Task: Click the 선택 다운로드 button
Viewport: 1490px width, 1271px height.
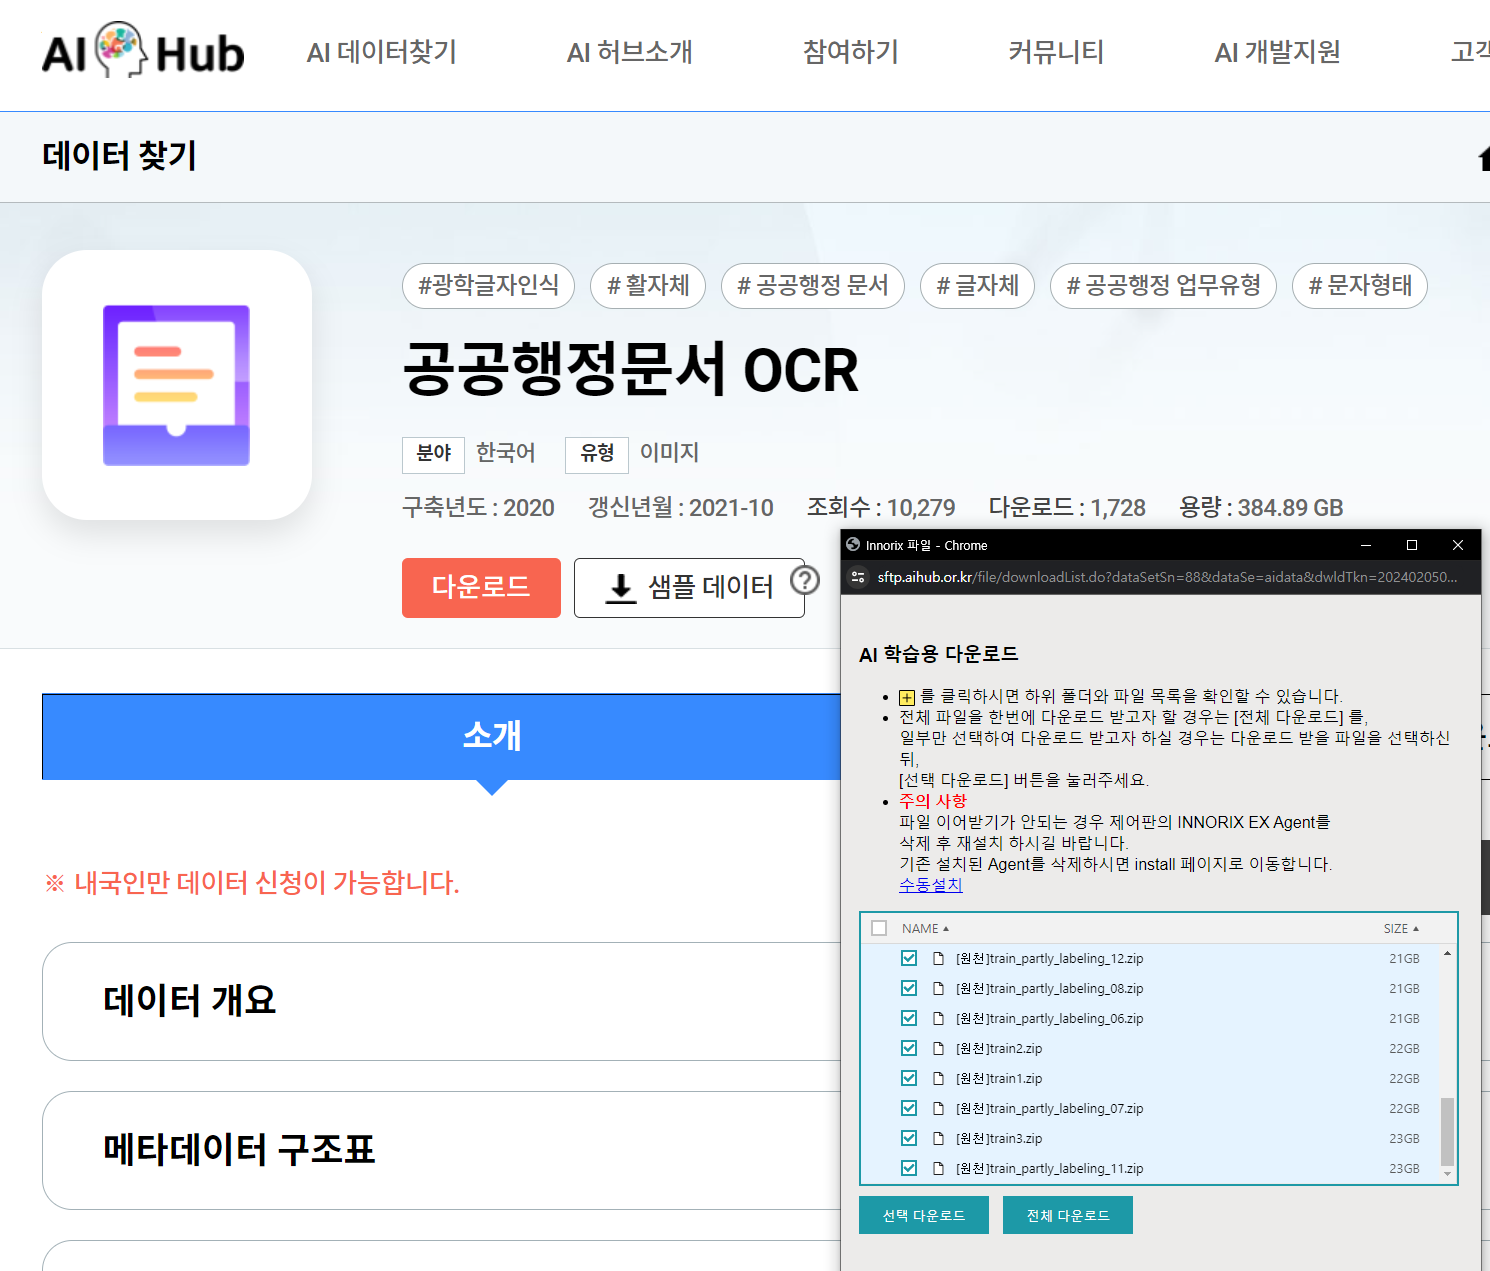Action: [x=924, y=1215]
